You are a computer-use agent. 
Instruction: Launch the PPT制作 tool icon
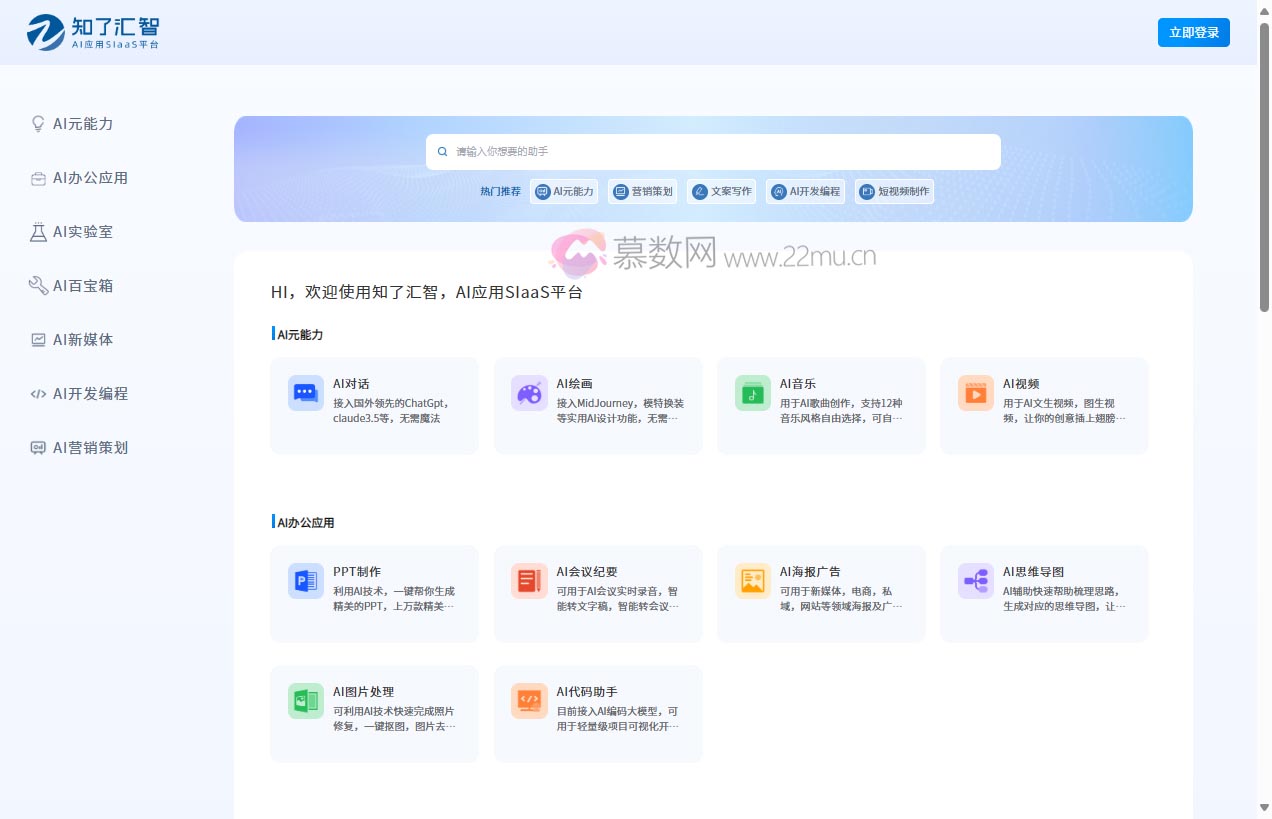click(x=305, y=581)
